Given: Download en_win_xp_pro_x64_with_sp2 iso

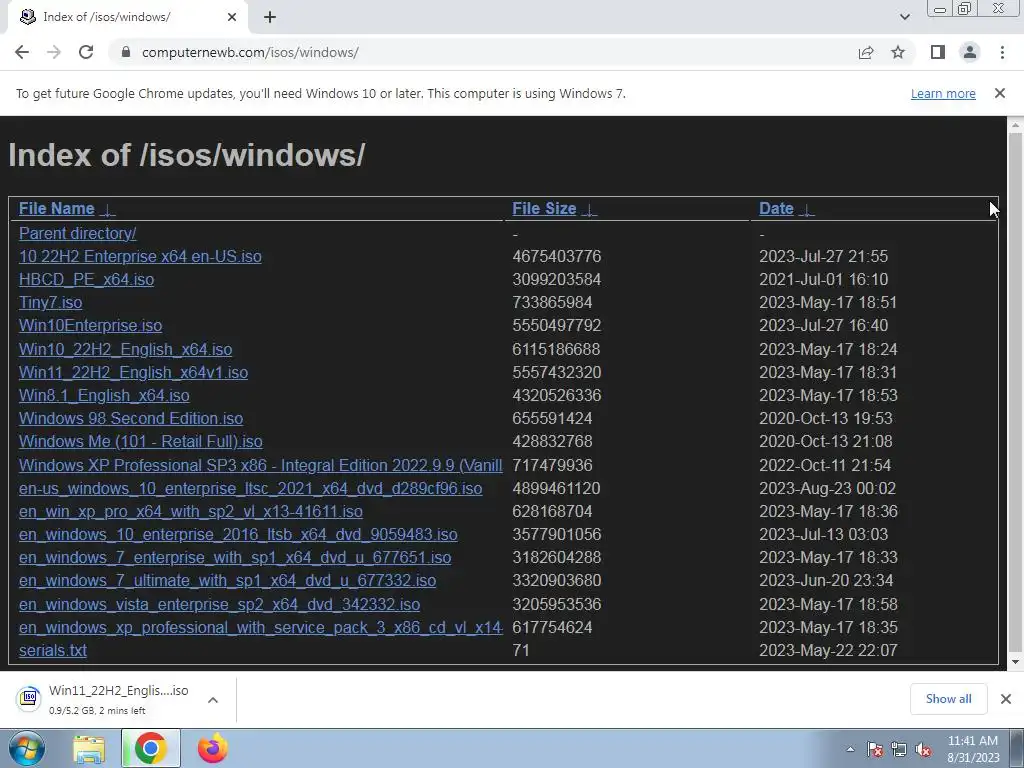Looking at the screenshot, I should point(191,511).
